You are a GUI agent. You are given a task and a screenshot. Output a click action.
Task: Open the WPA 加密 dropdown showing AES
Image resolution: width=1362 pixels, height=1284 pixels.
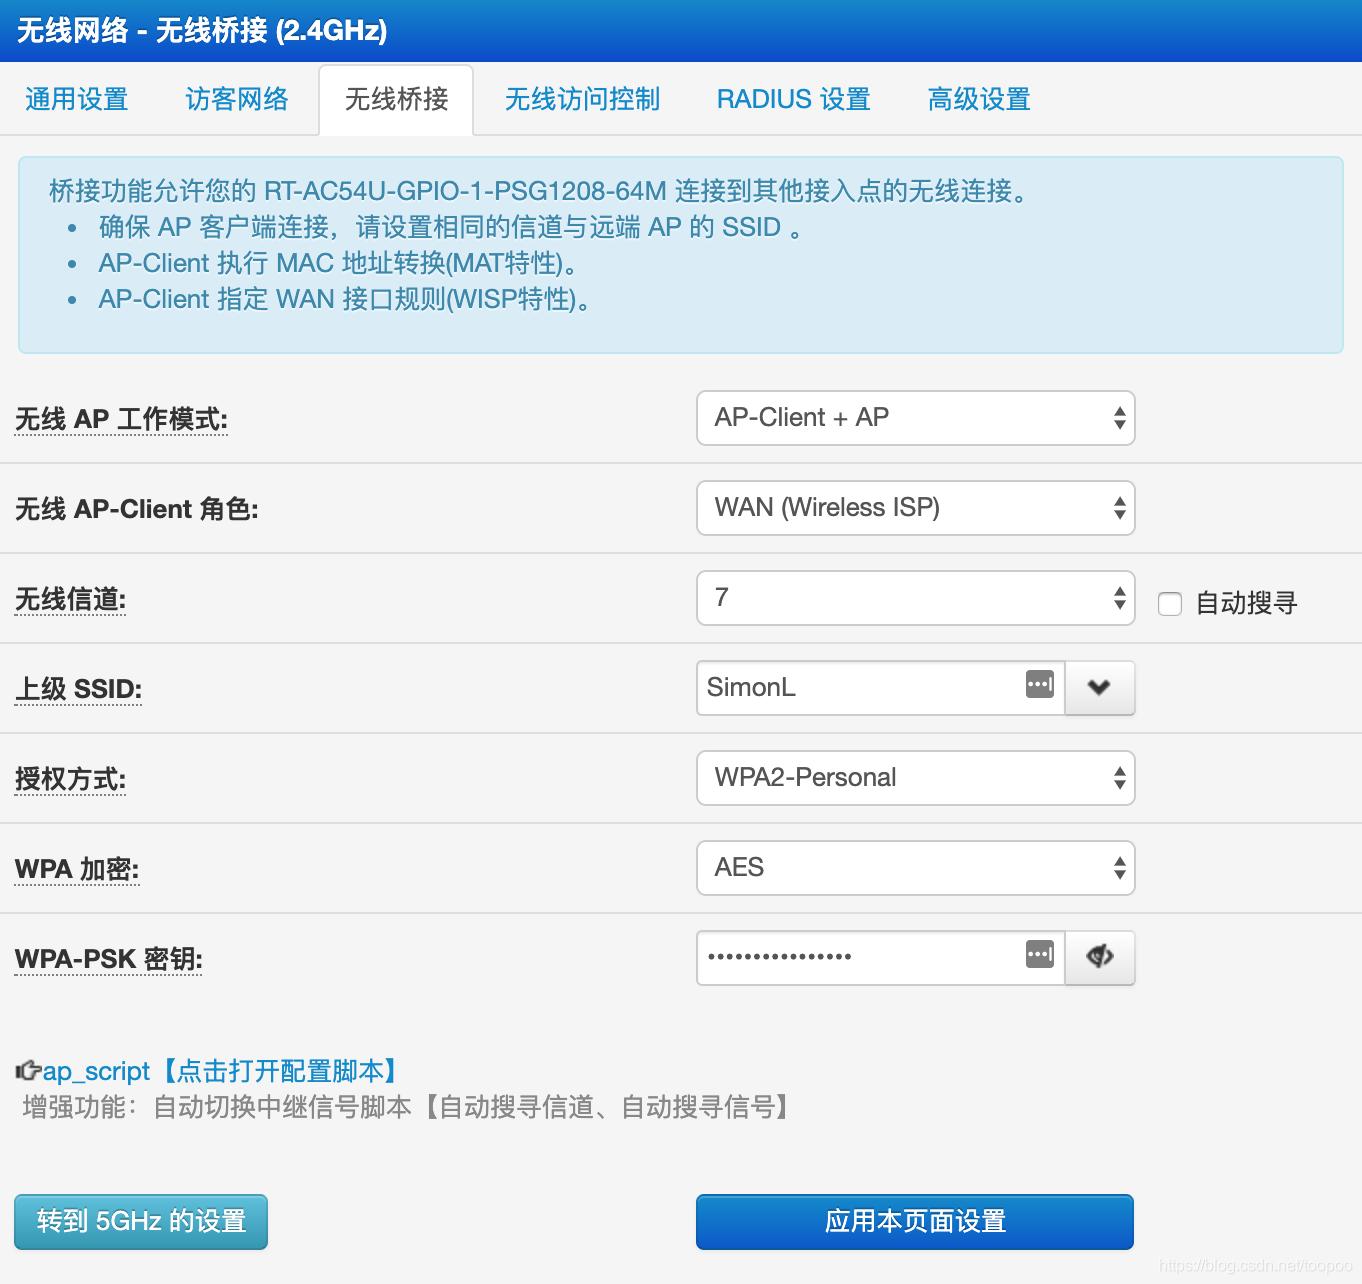(914, 868)
